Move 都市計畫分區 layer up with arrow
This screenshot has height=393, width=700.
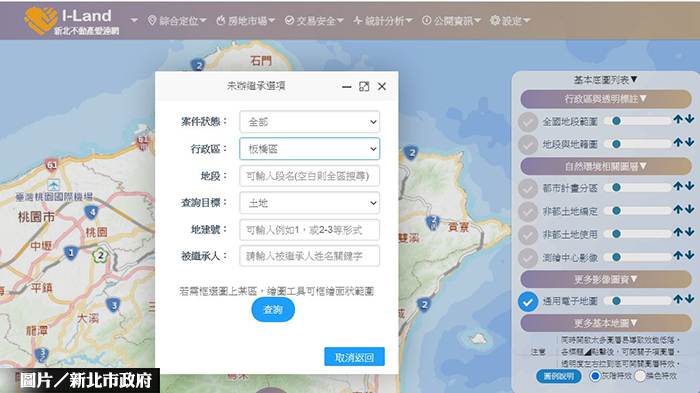pyautogui.click(x=678, y=186)
